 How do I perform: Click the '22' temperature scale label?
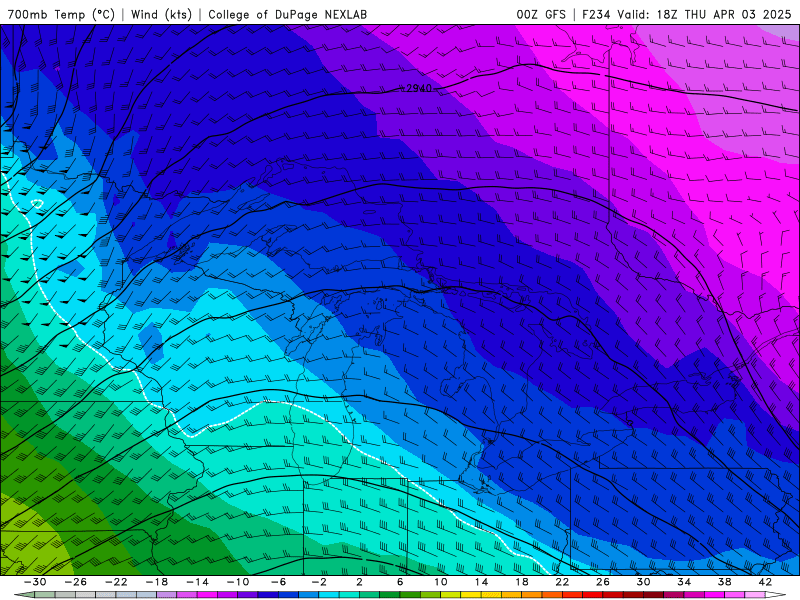pyautogui.click(x=562, y=582)
